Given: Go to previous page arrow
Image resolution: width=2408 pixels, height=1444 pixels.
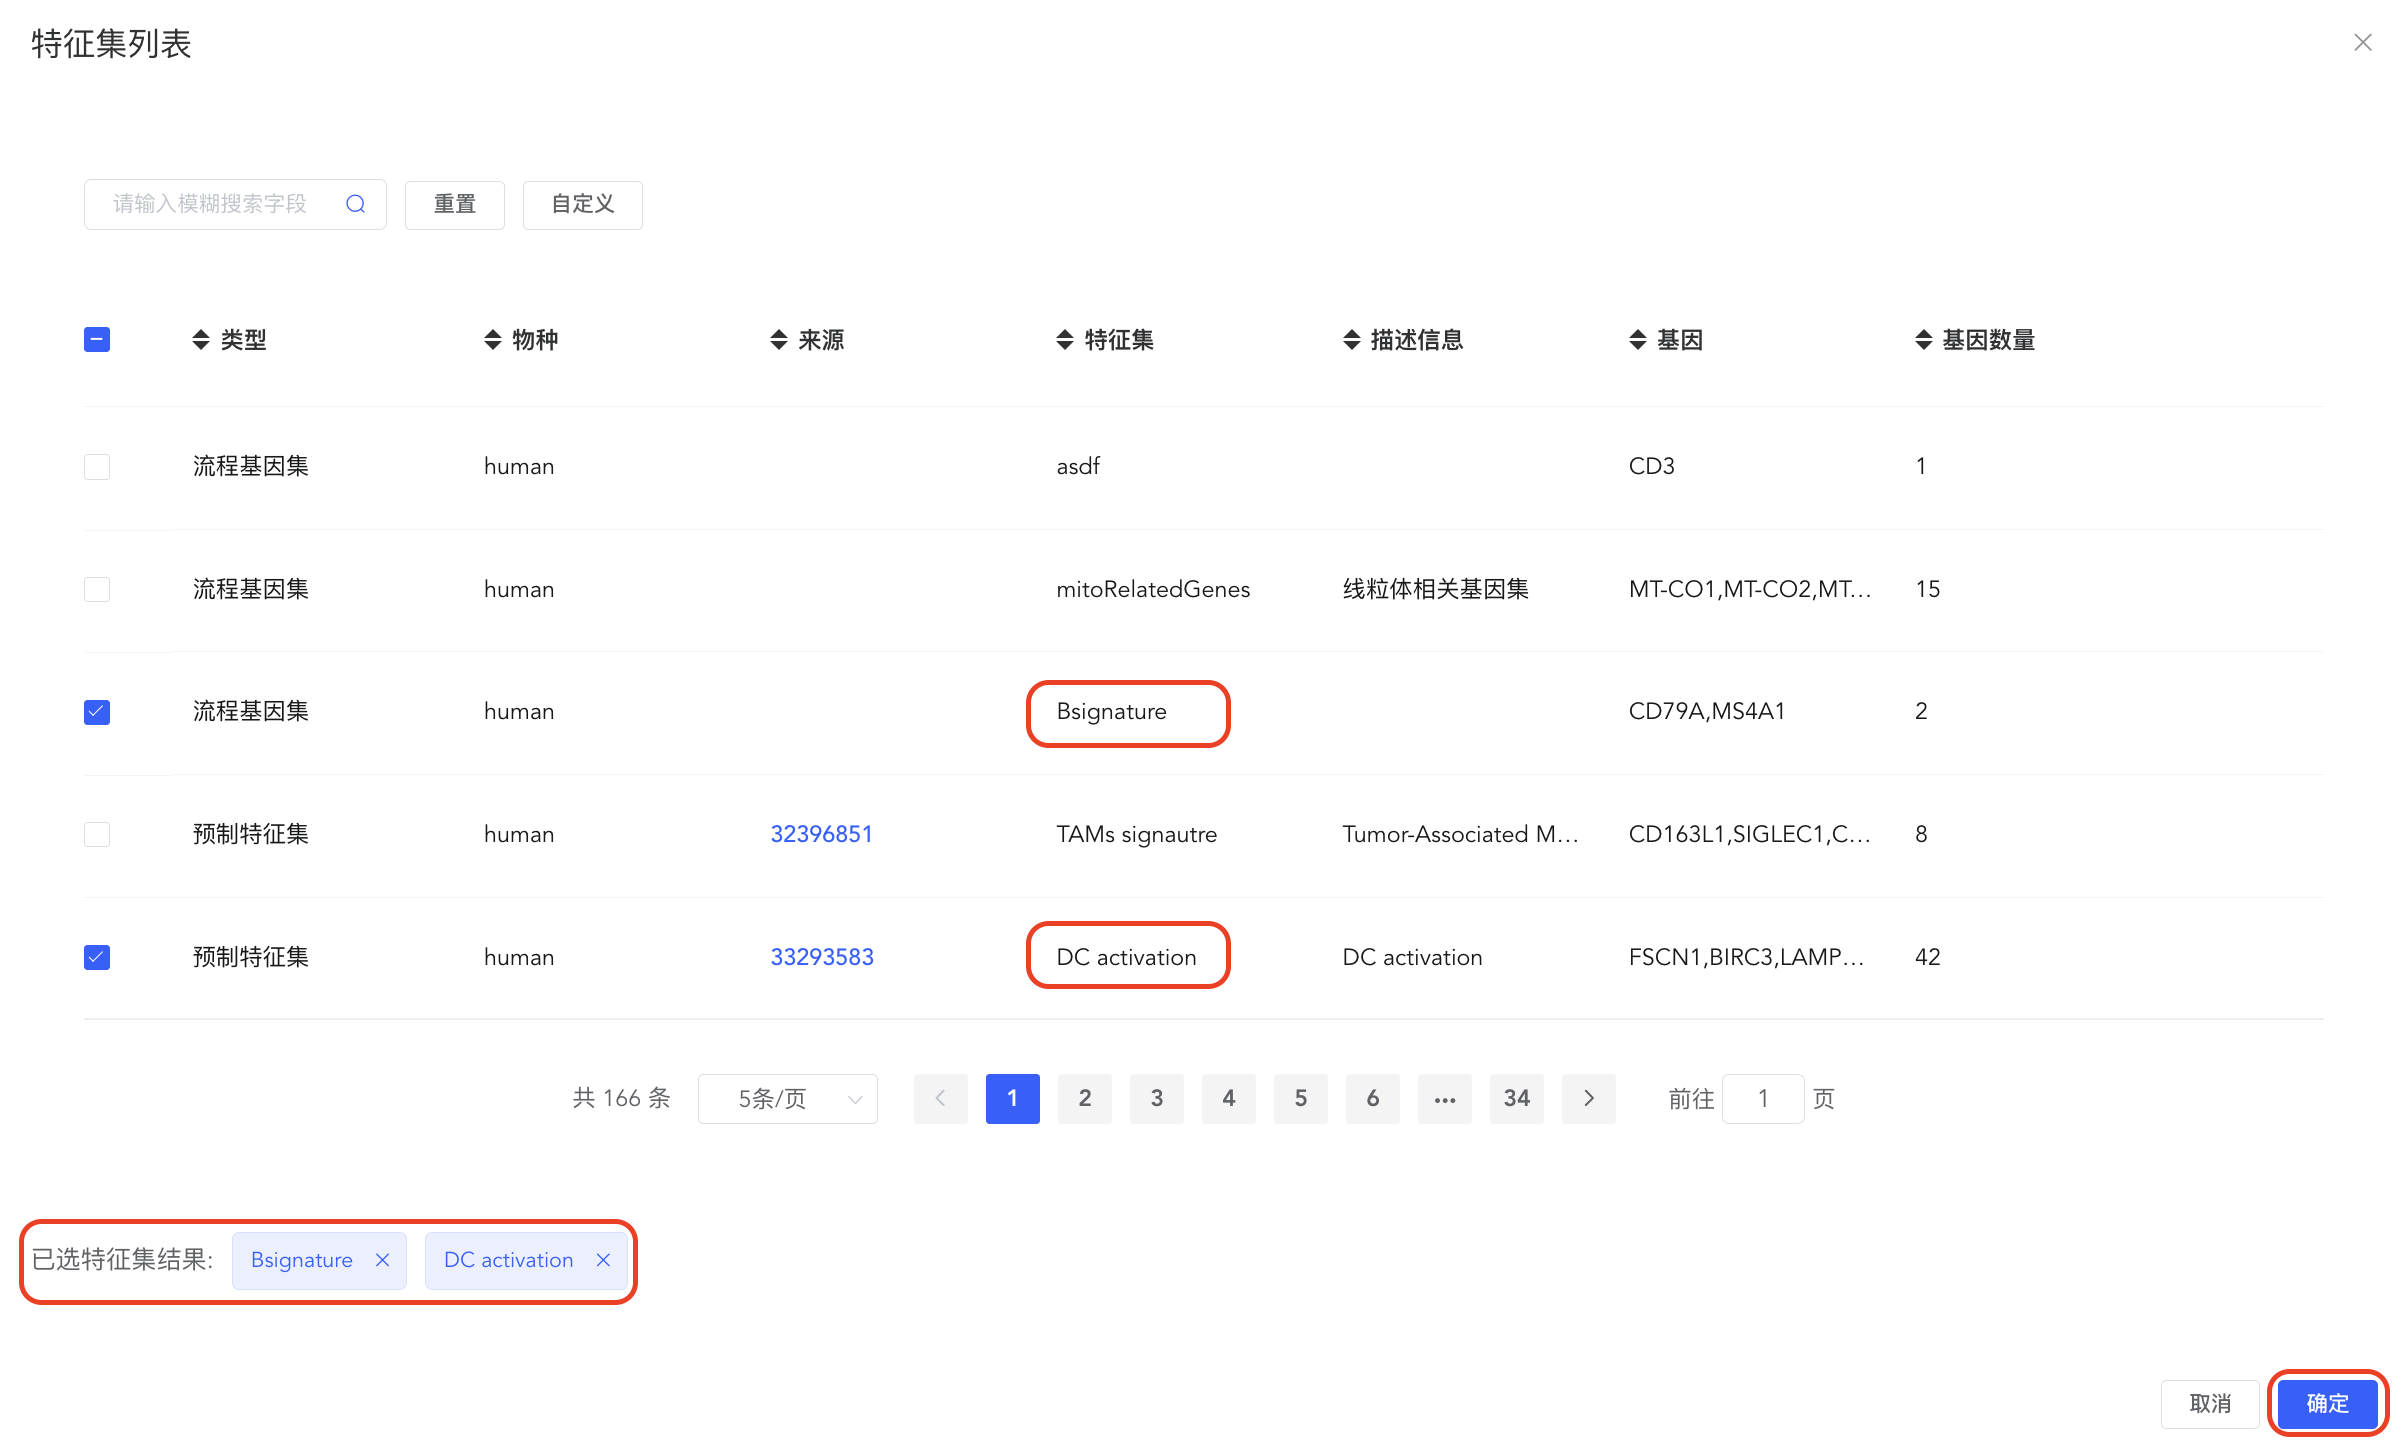Looking at the screenshot, I should pyautogui.click(x=941, y=1099).
